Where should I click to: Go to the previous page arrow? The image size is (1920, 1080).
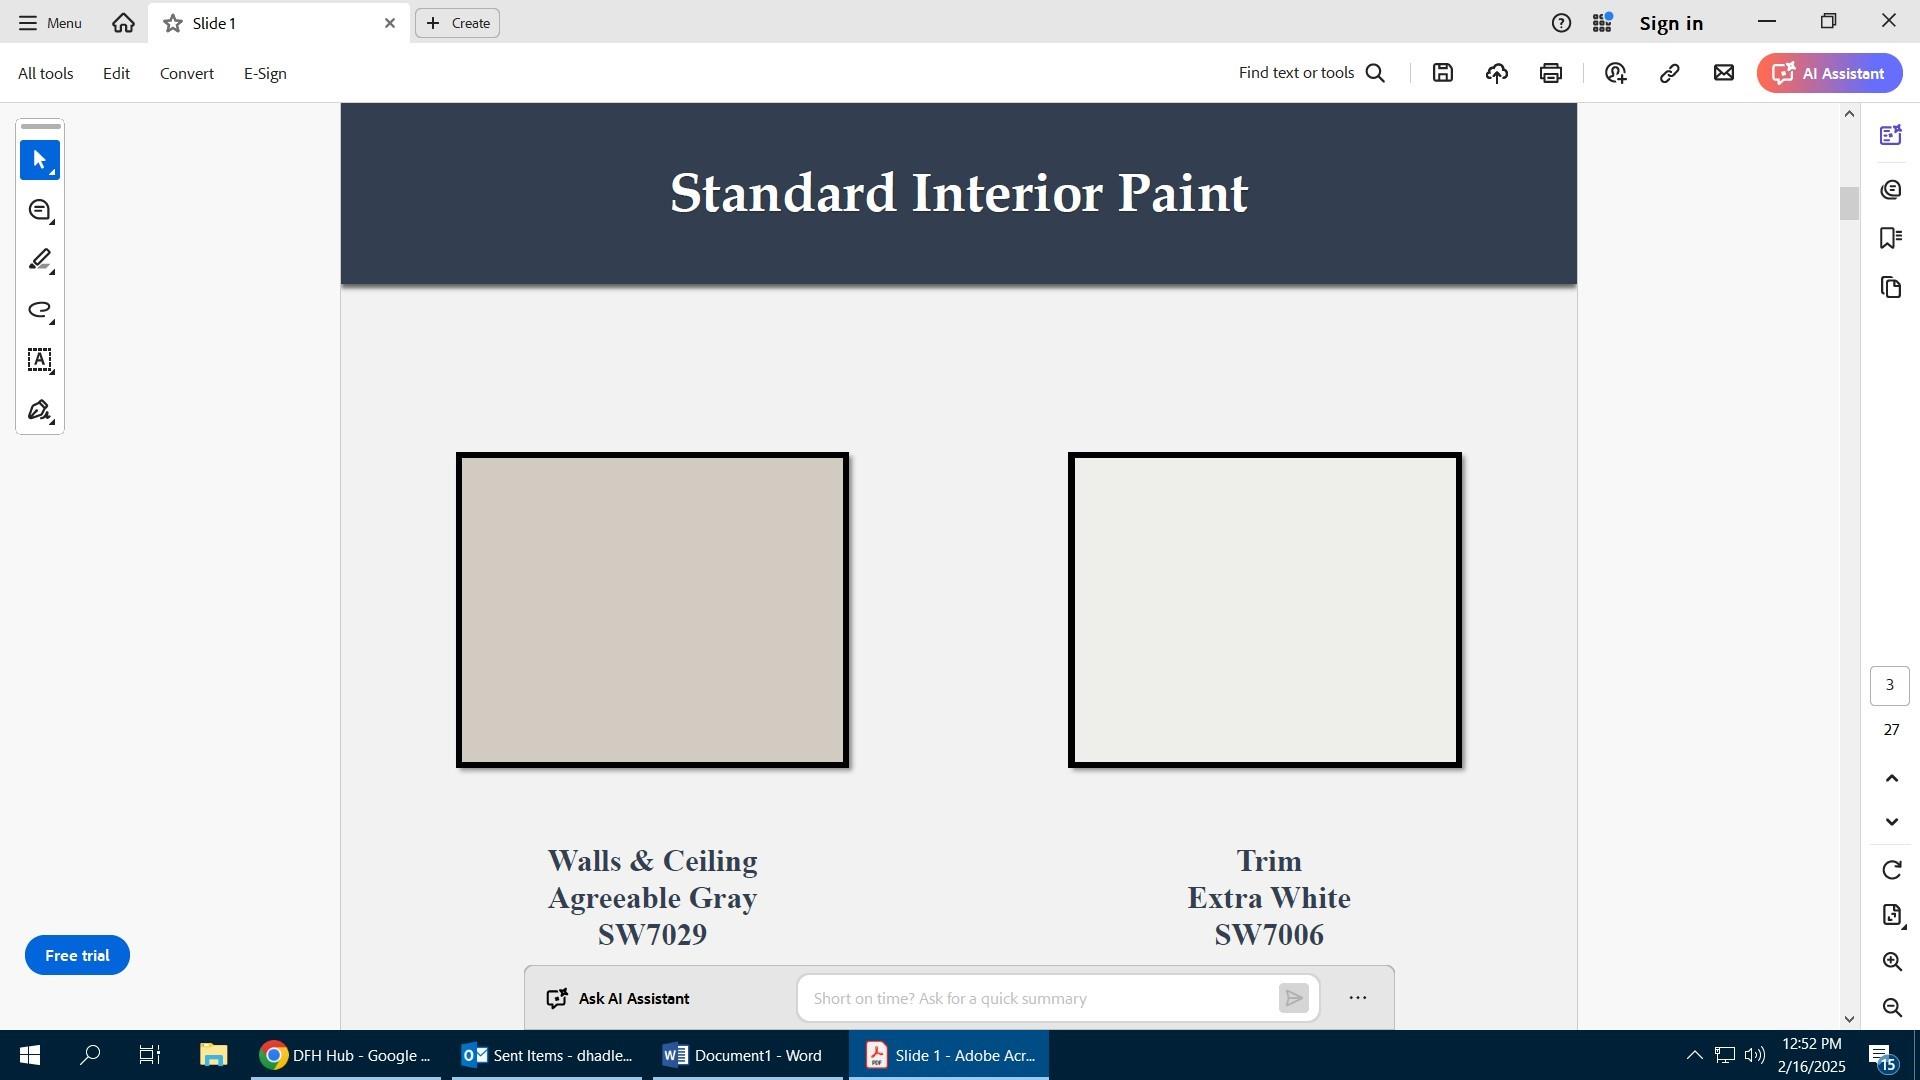click(x=1891, y=778)
